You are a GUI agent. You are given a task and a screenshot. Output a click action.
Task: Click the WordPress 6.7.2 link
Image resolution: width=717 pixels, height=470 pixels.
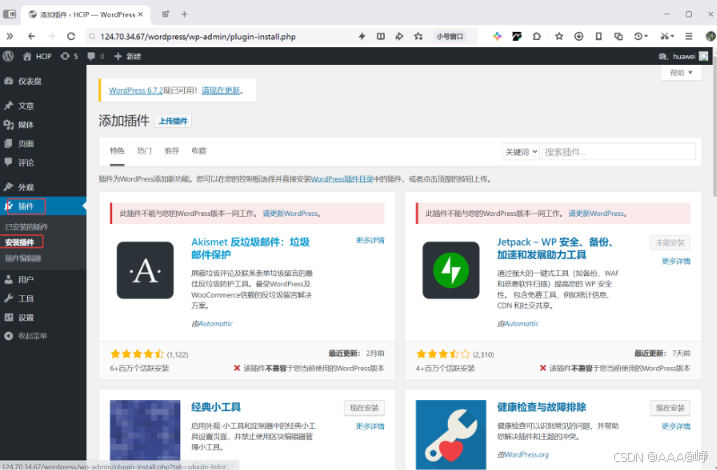[136, 91]
